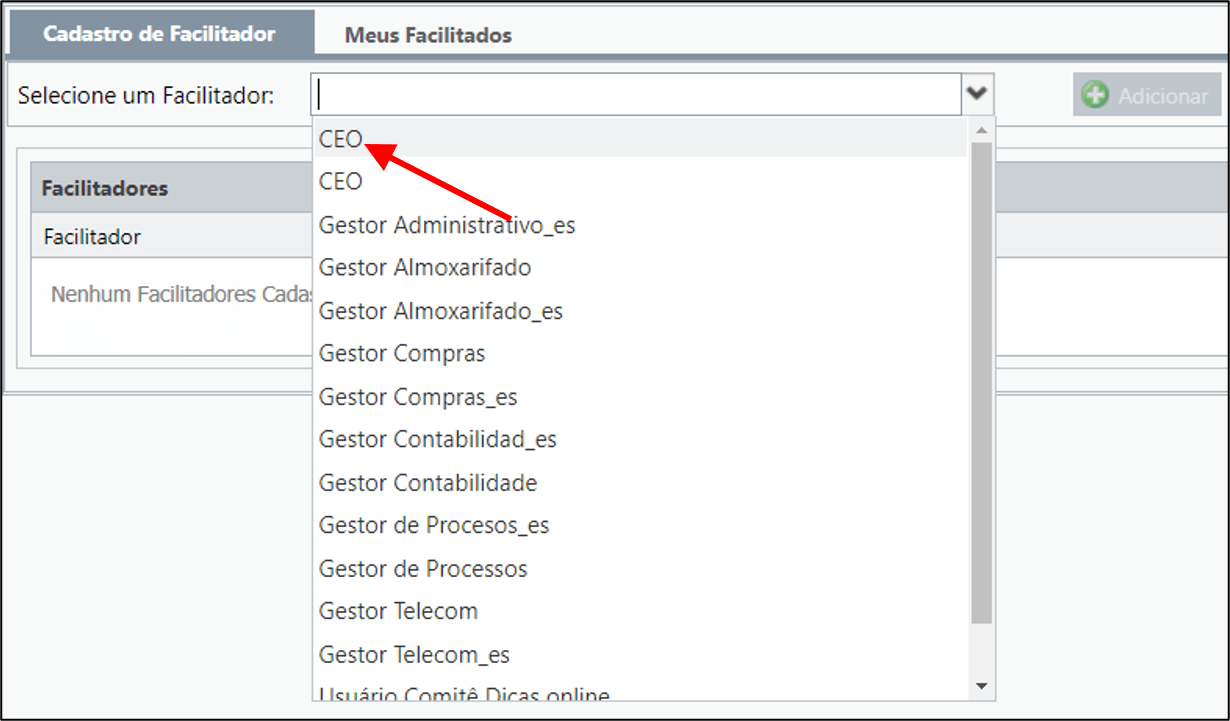Select Gestor de Procesos_es option
The height and width of the screenshot is (721, 1230).
(640, 526)
